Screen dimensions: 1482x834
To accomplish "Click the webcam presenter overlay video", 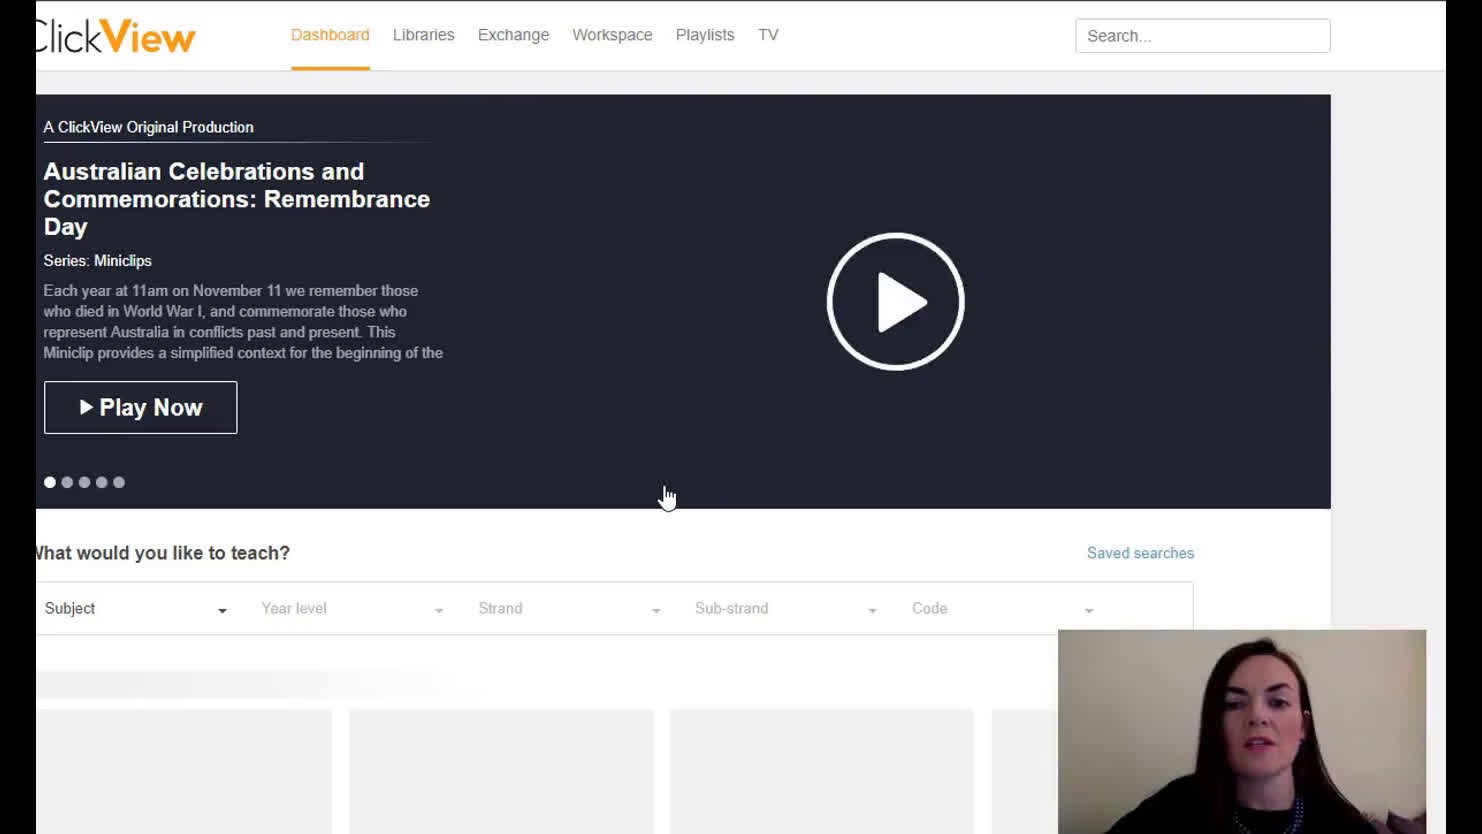I will point(1242,731).
